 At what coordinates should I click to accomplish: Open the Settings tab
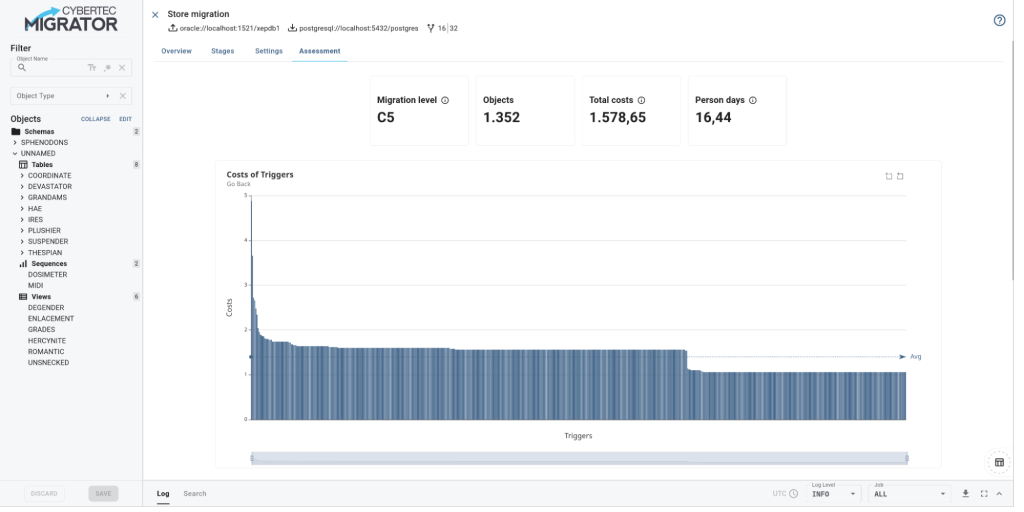tap(268, 50)
